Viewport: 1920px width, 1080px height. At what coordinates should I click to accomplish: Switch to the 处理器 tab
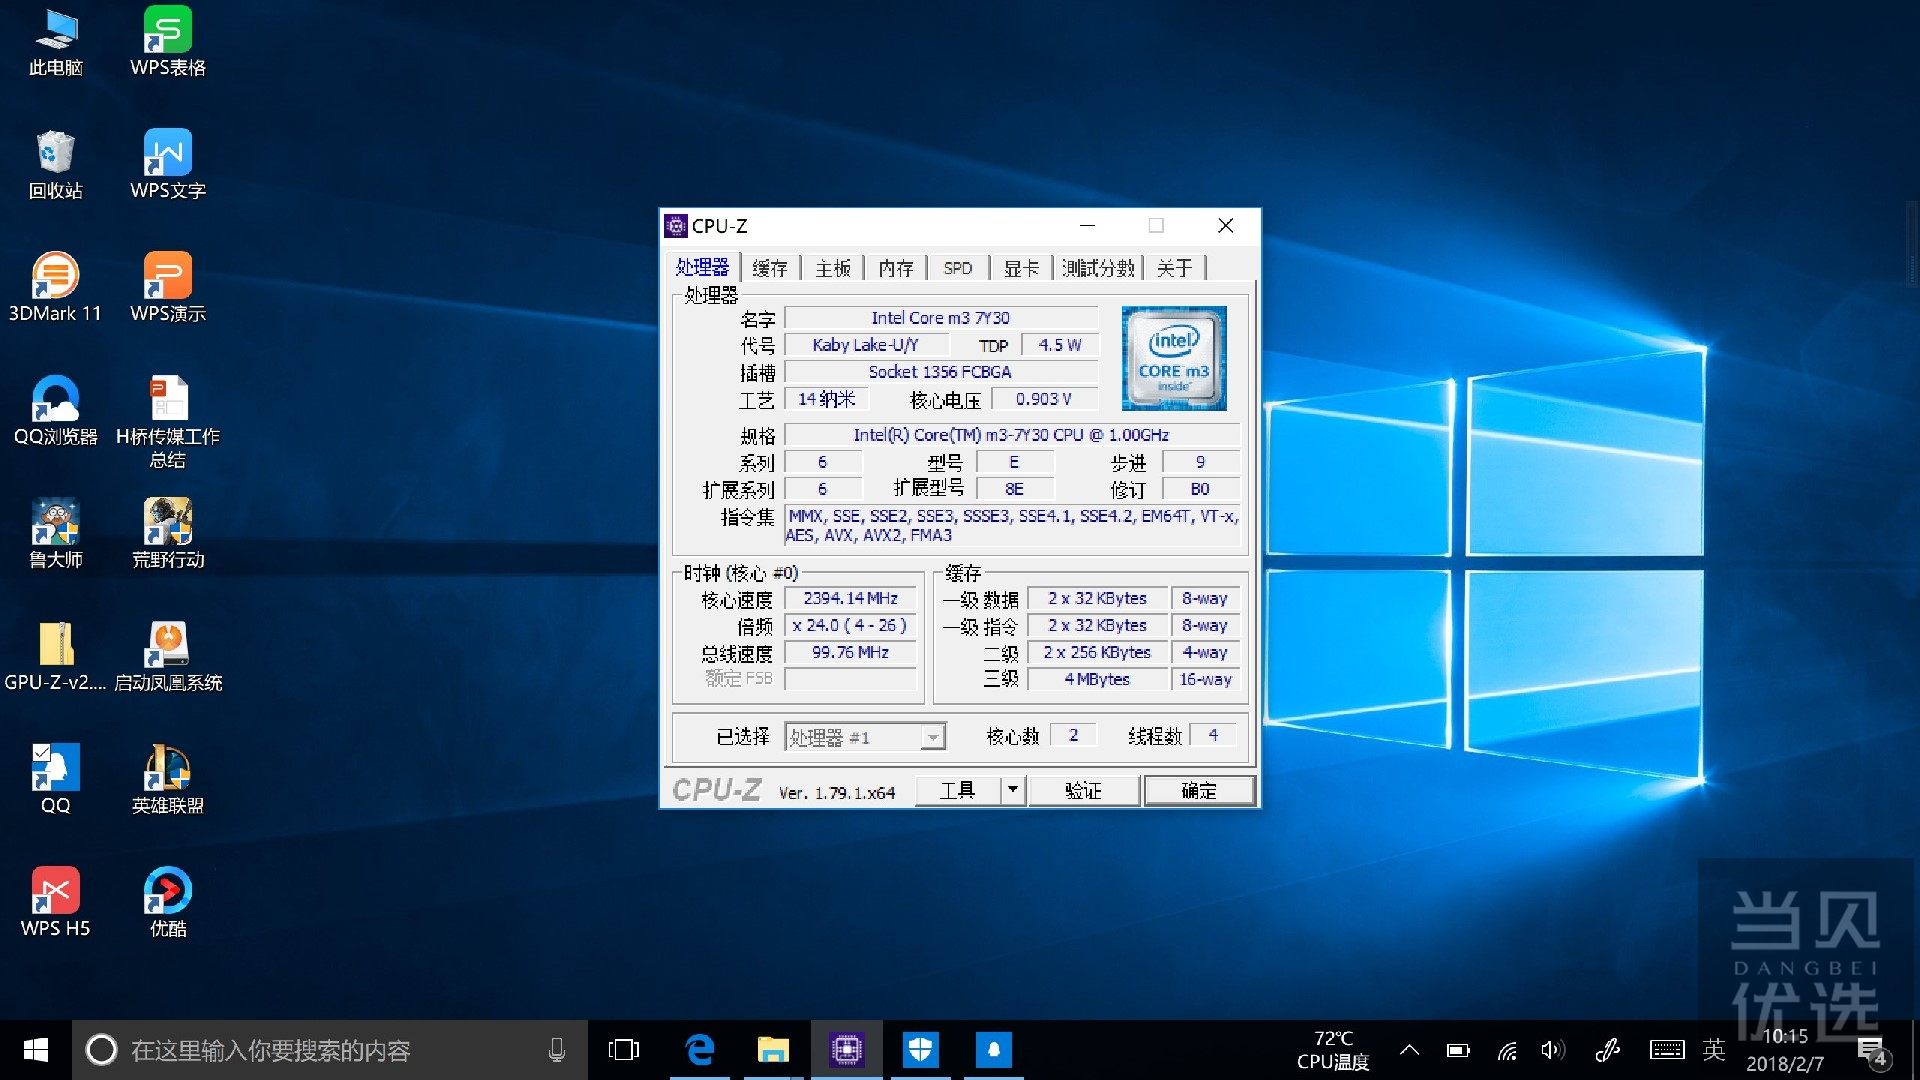[702, 267]
